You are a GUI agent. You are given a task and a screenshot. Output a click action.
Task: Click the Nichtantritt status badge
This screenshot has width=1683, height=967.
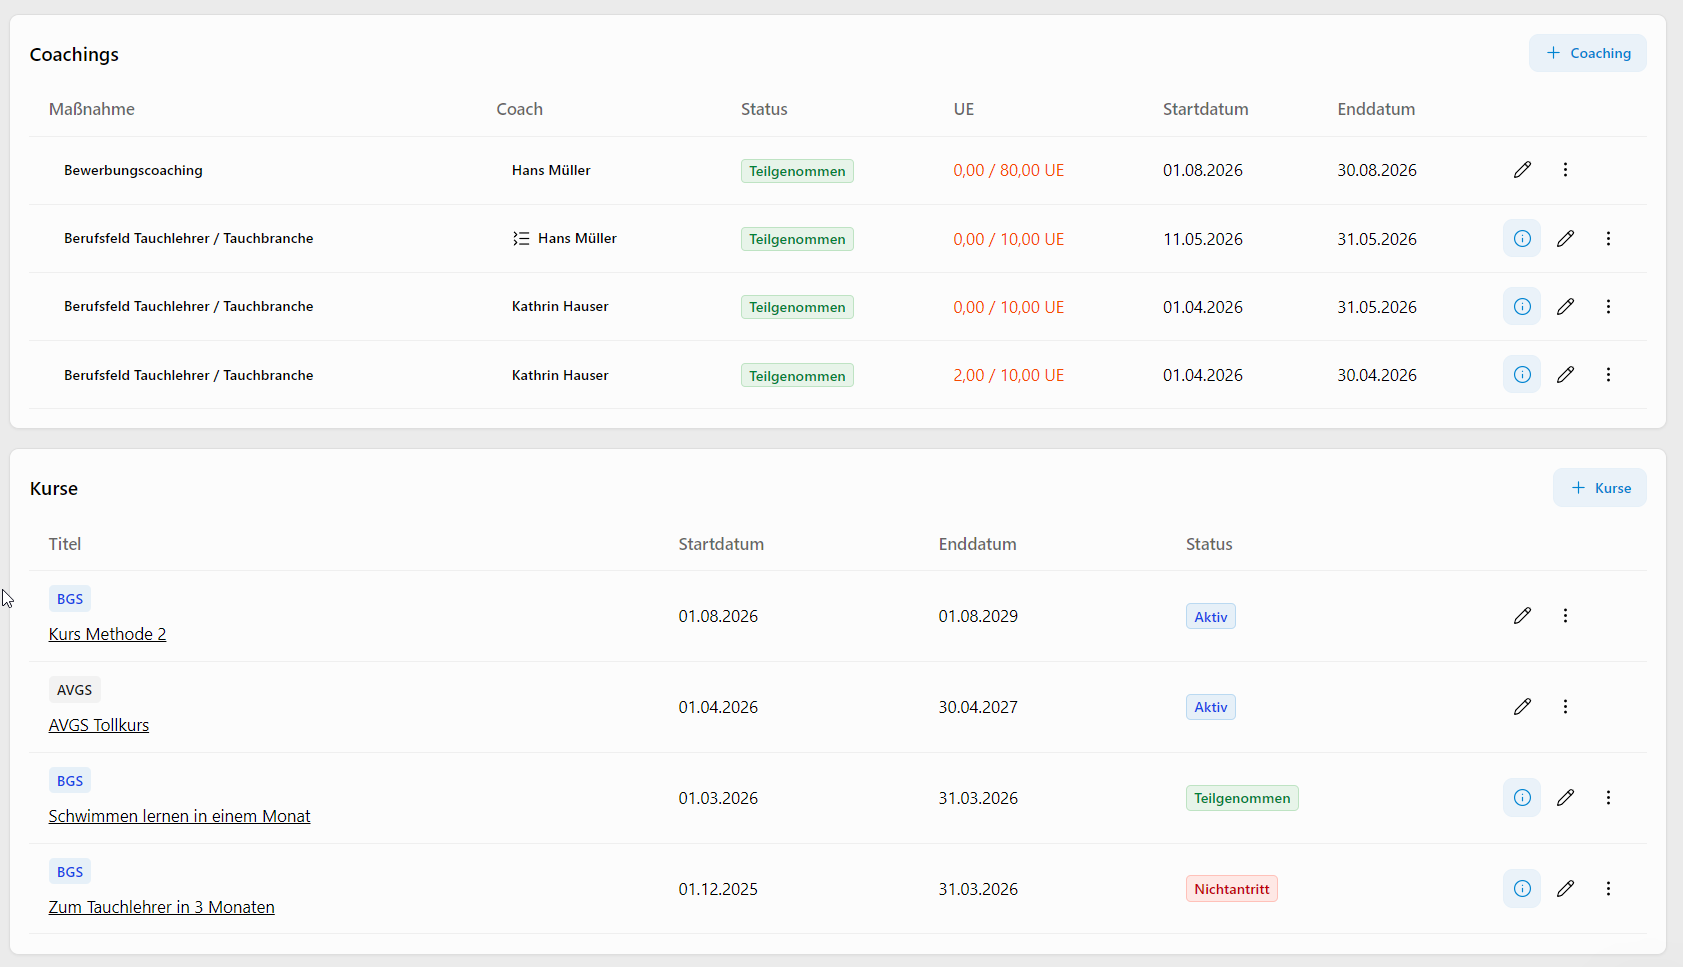pyautogui.click(x=1231, y=889)
